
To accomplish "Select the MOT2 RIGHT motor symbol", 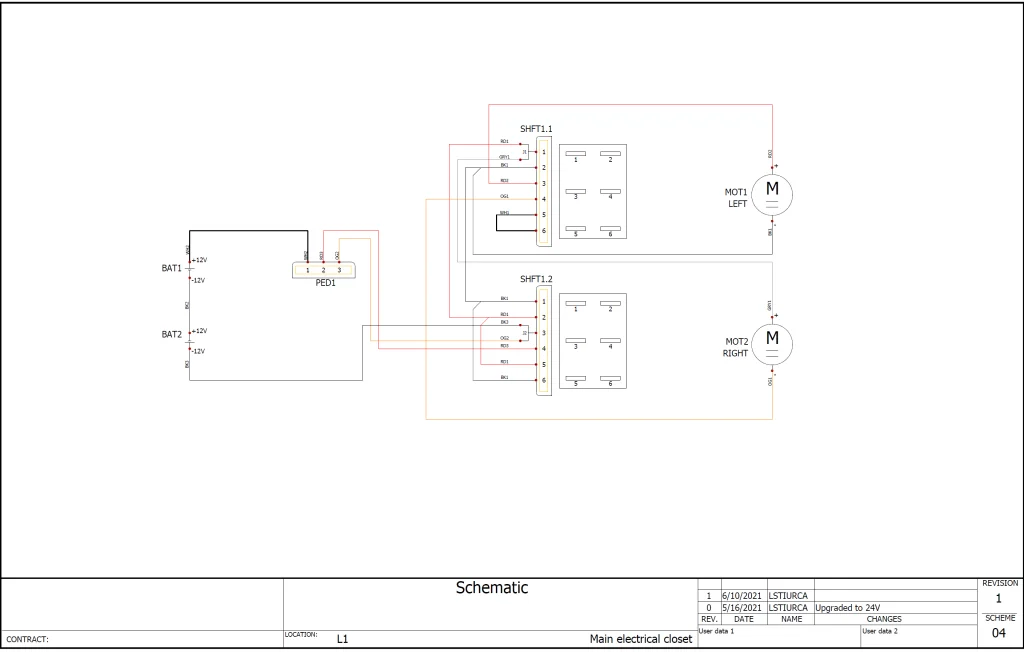I will [771, 342].
